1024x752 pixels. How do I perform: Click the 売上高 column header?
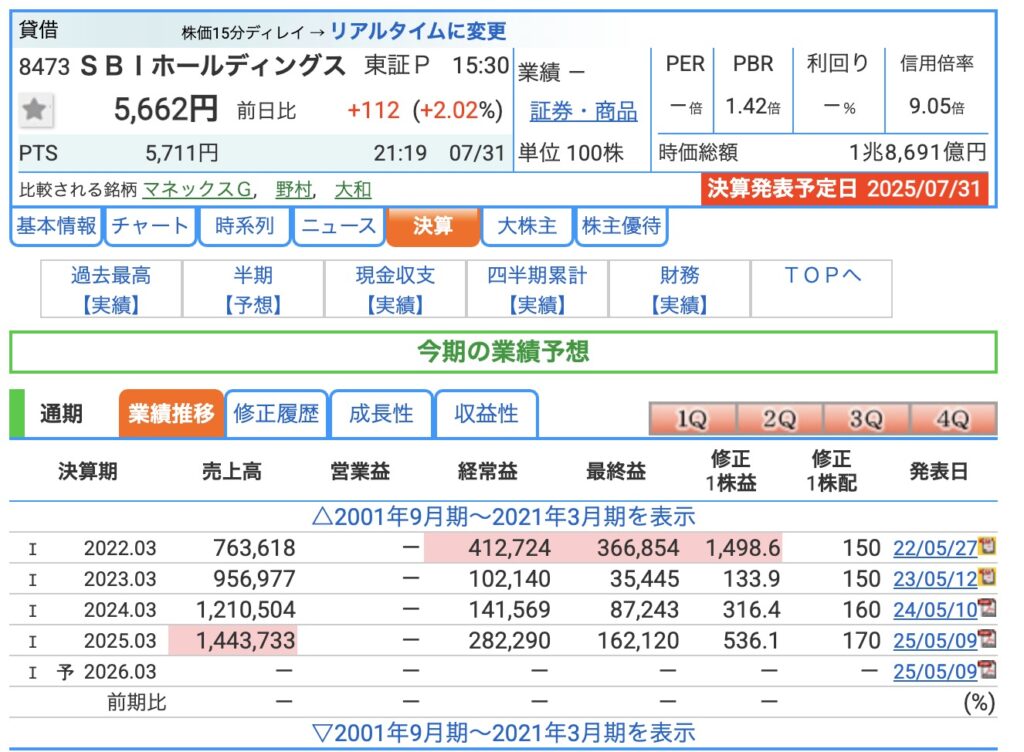232,471
